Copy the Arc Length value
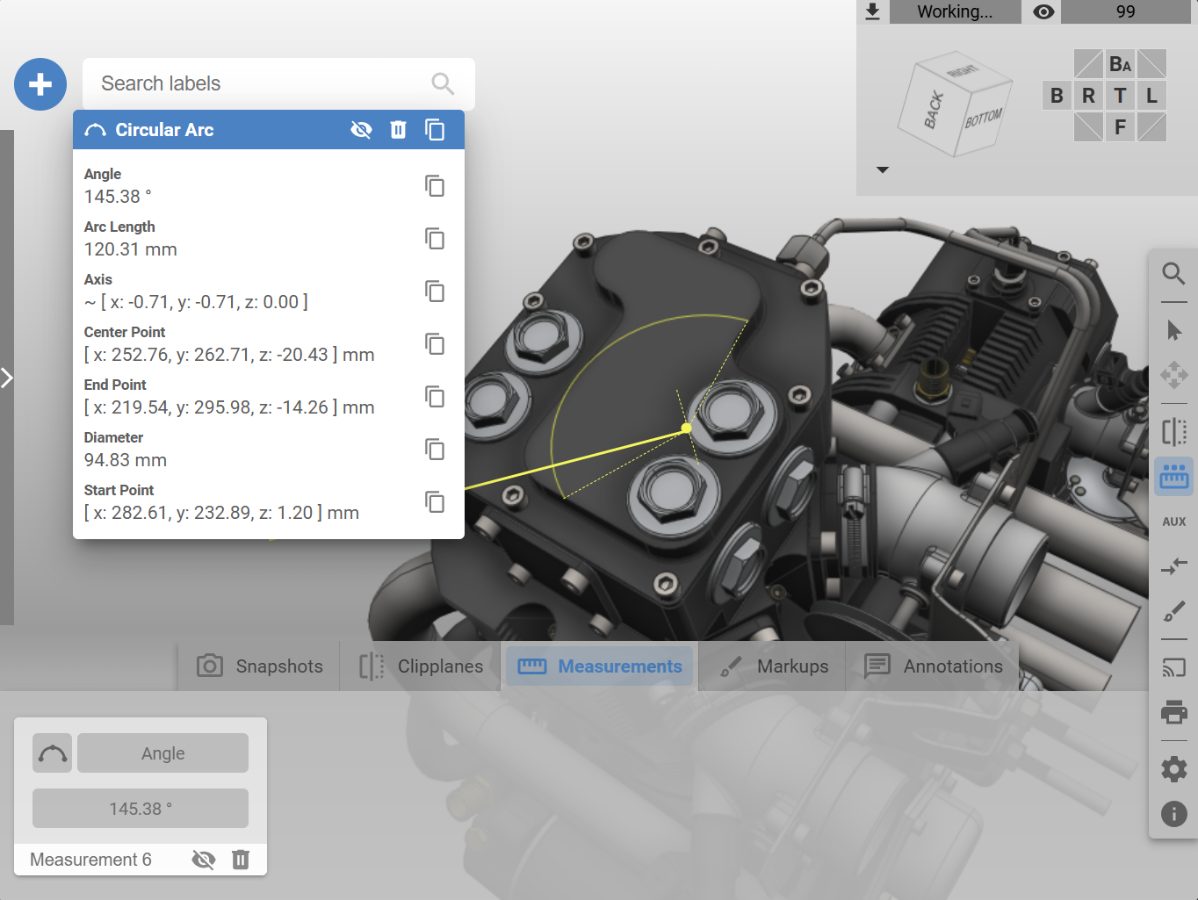This screenshot has height=900, width=1198. [435, 239]
